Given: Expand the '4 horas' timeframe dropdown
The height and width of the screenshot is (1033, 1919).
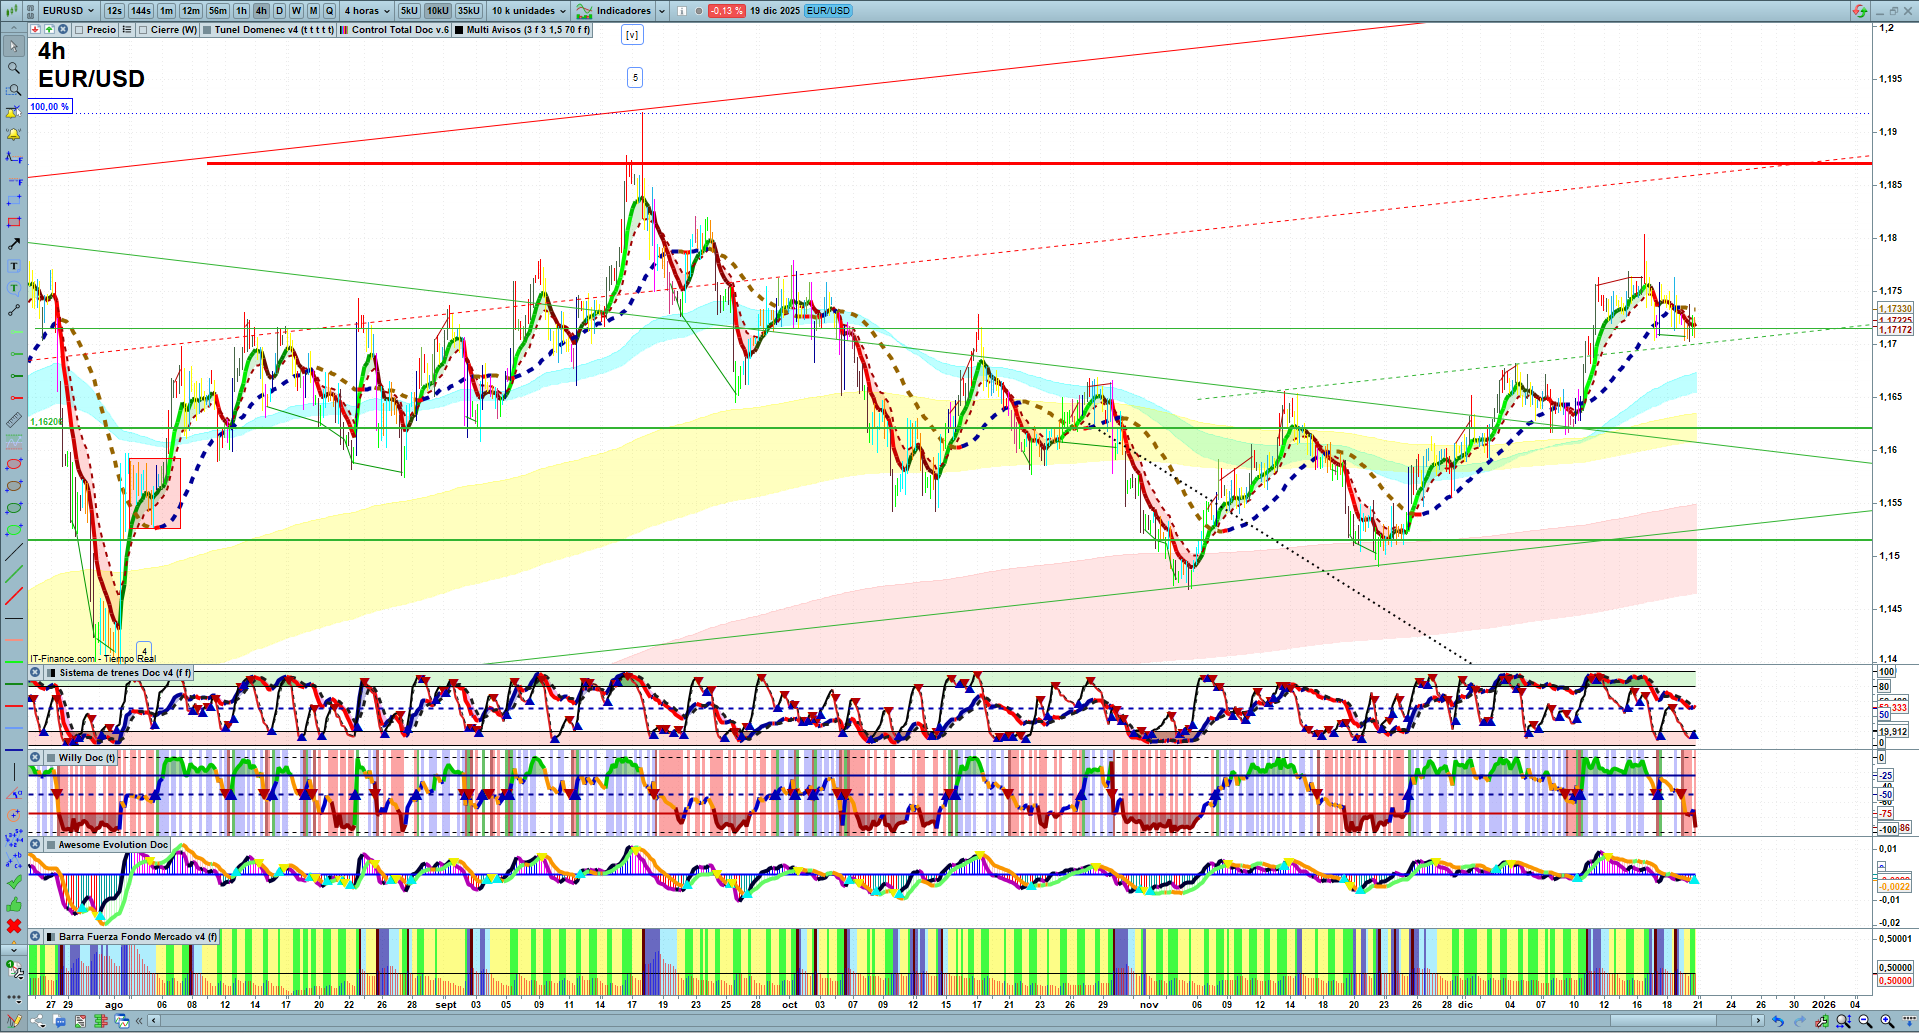Looking at the screenshot, I should pyautogui.click(x=367, y=11).
